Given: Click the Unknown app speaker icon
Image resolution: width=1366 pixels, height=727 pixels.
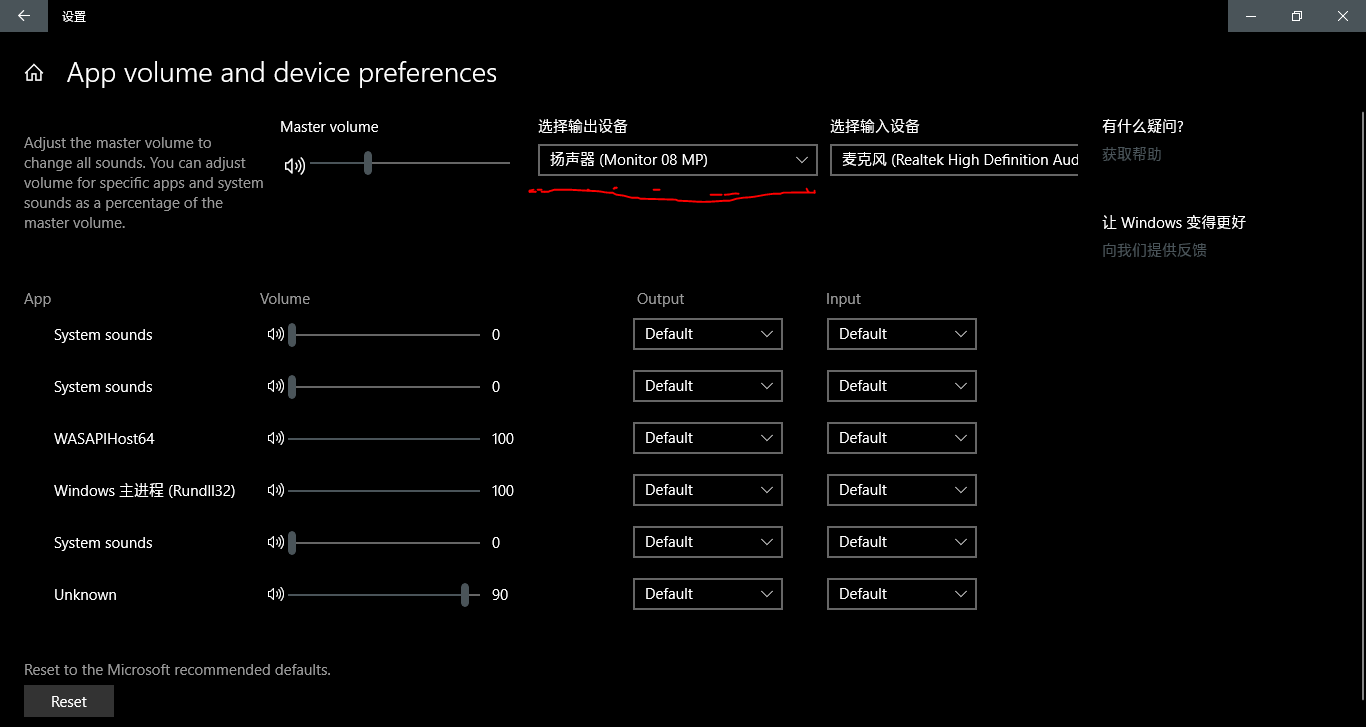Looking at the screenshot, I should 276,594.
